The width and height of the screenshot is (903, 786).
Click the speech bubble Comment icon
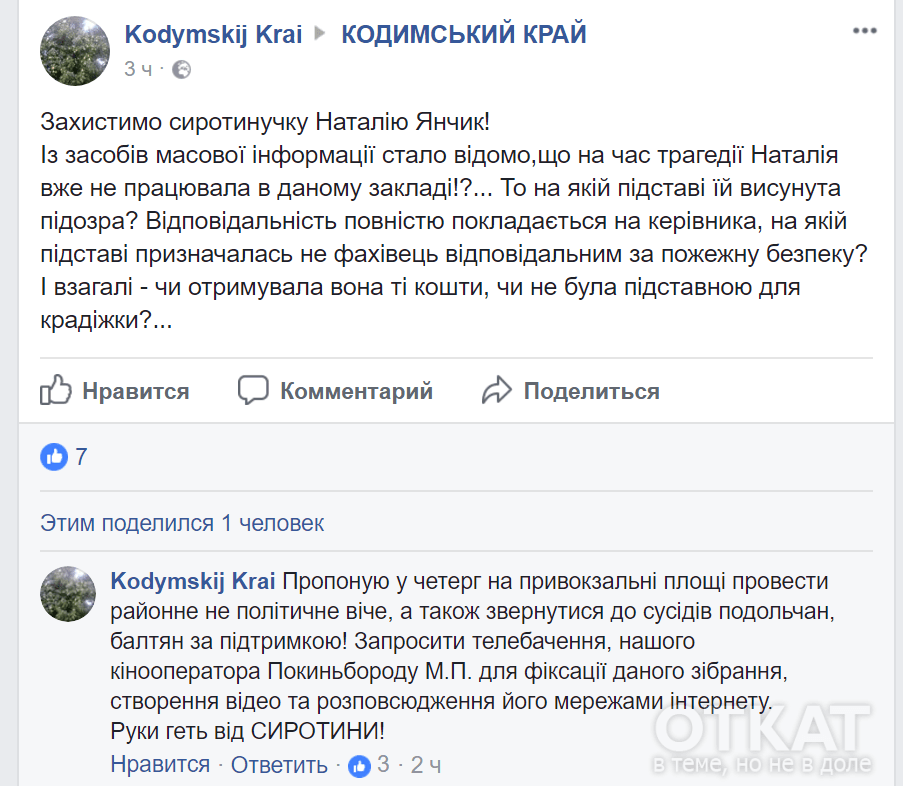[254, 390]
